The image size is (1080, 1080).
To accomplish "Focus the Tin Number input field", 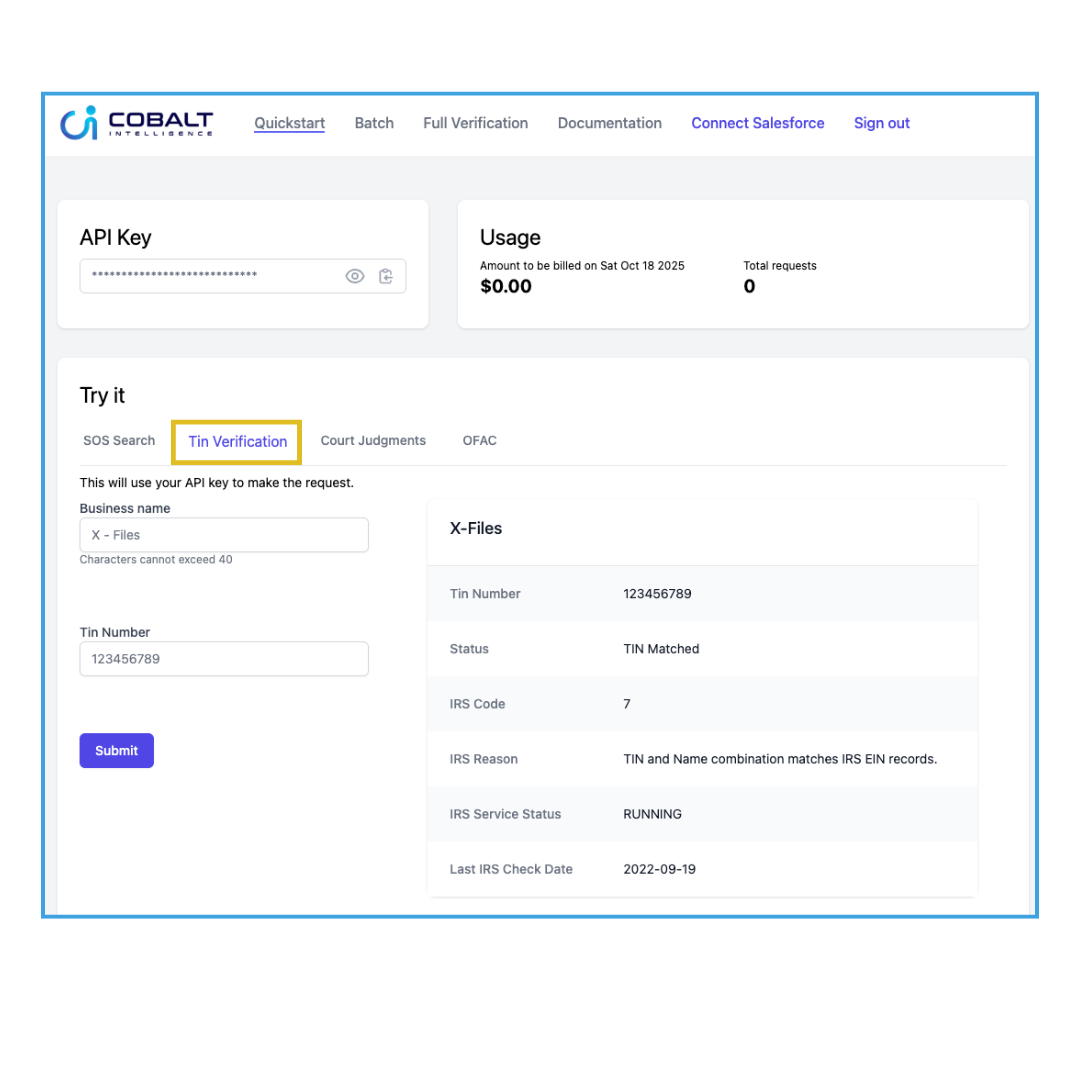I will pos(224,659).
